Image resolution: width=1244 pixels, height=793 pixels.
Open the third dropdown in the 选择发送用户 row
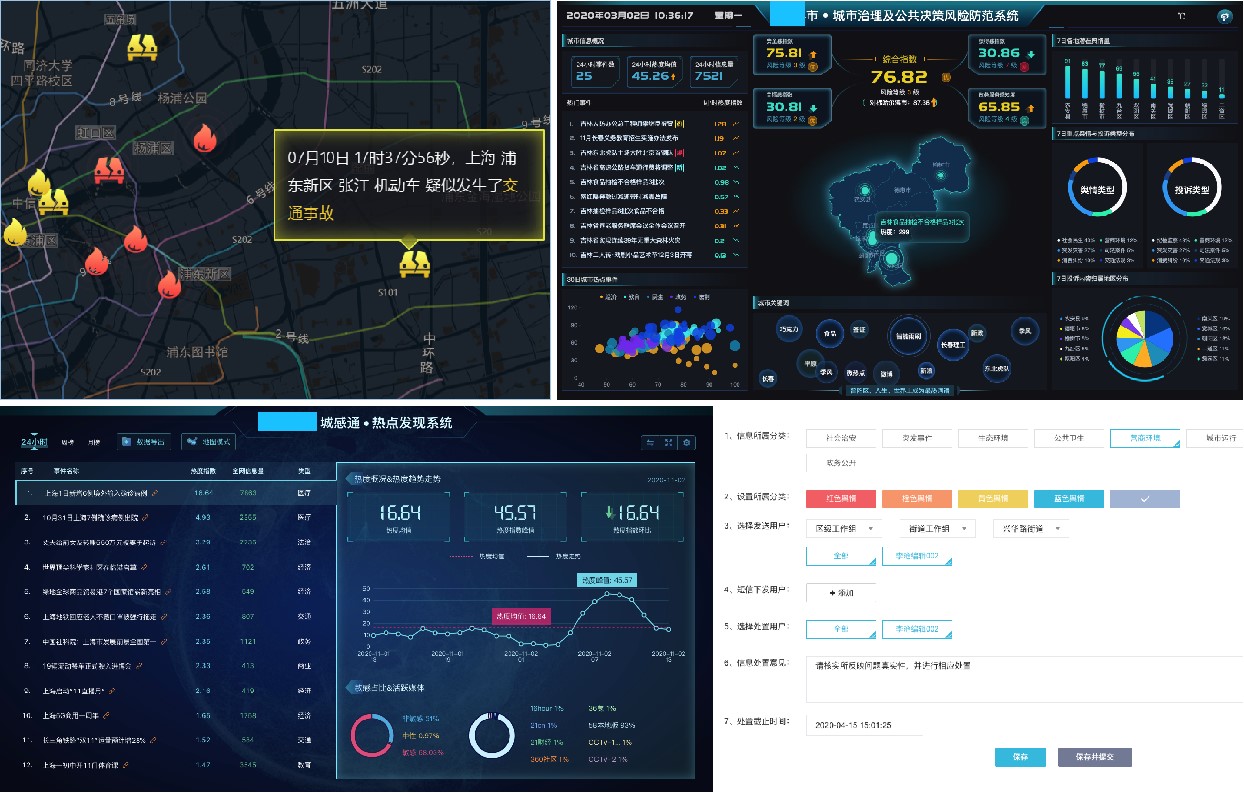click(x=1030, y=528)
